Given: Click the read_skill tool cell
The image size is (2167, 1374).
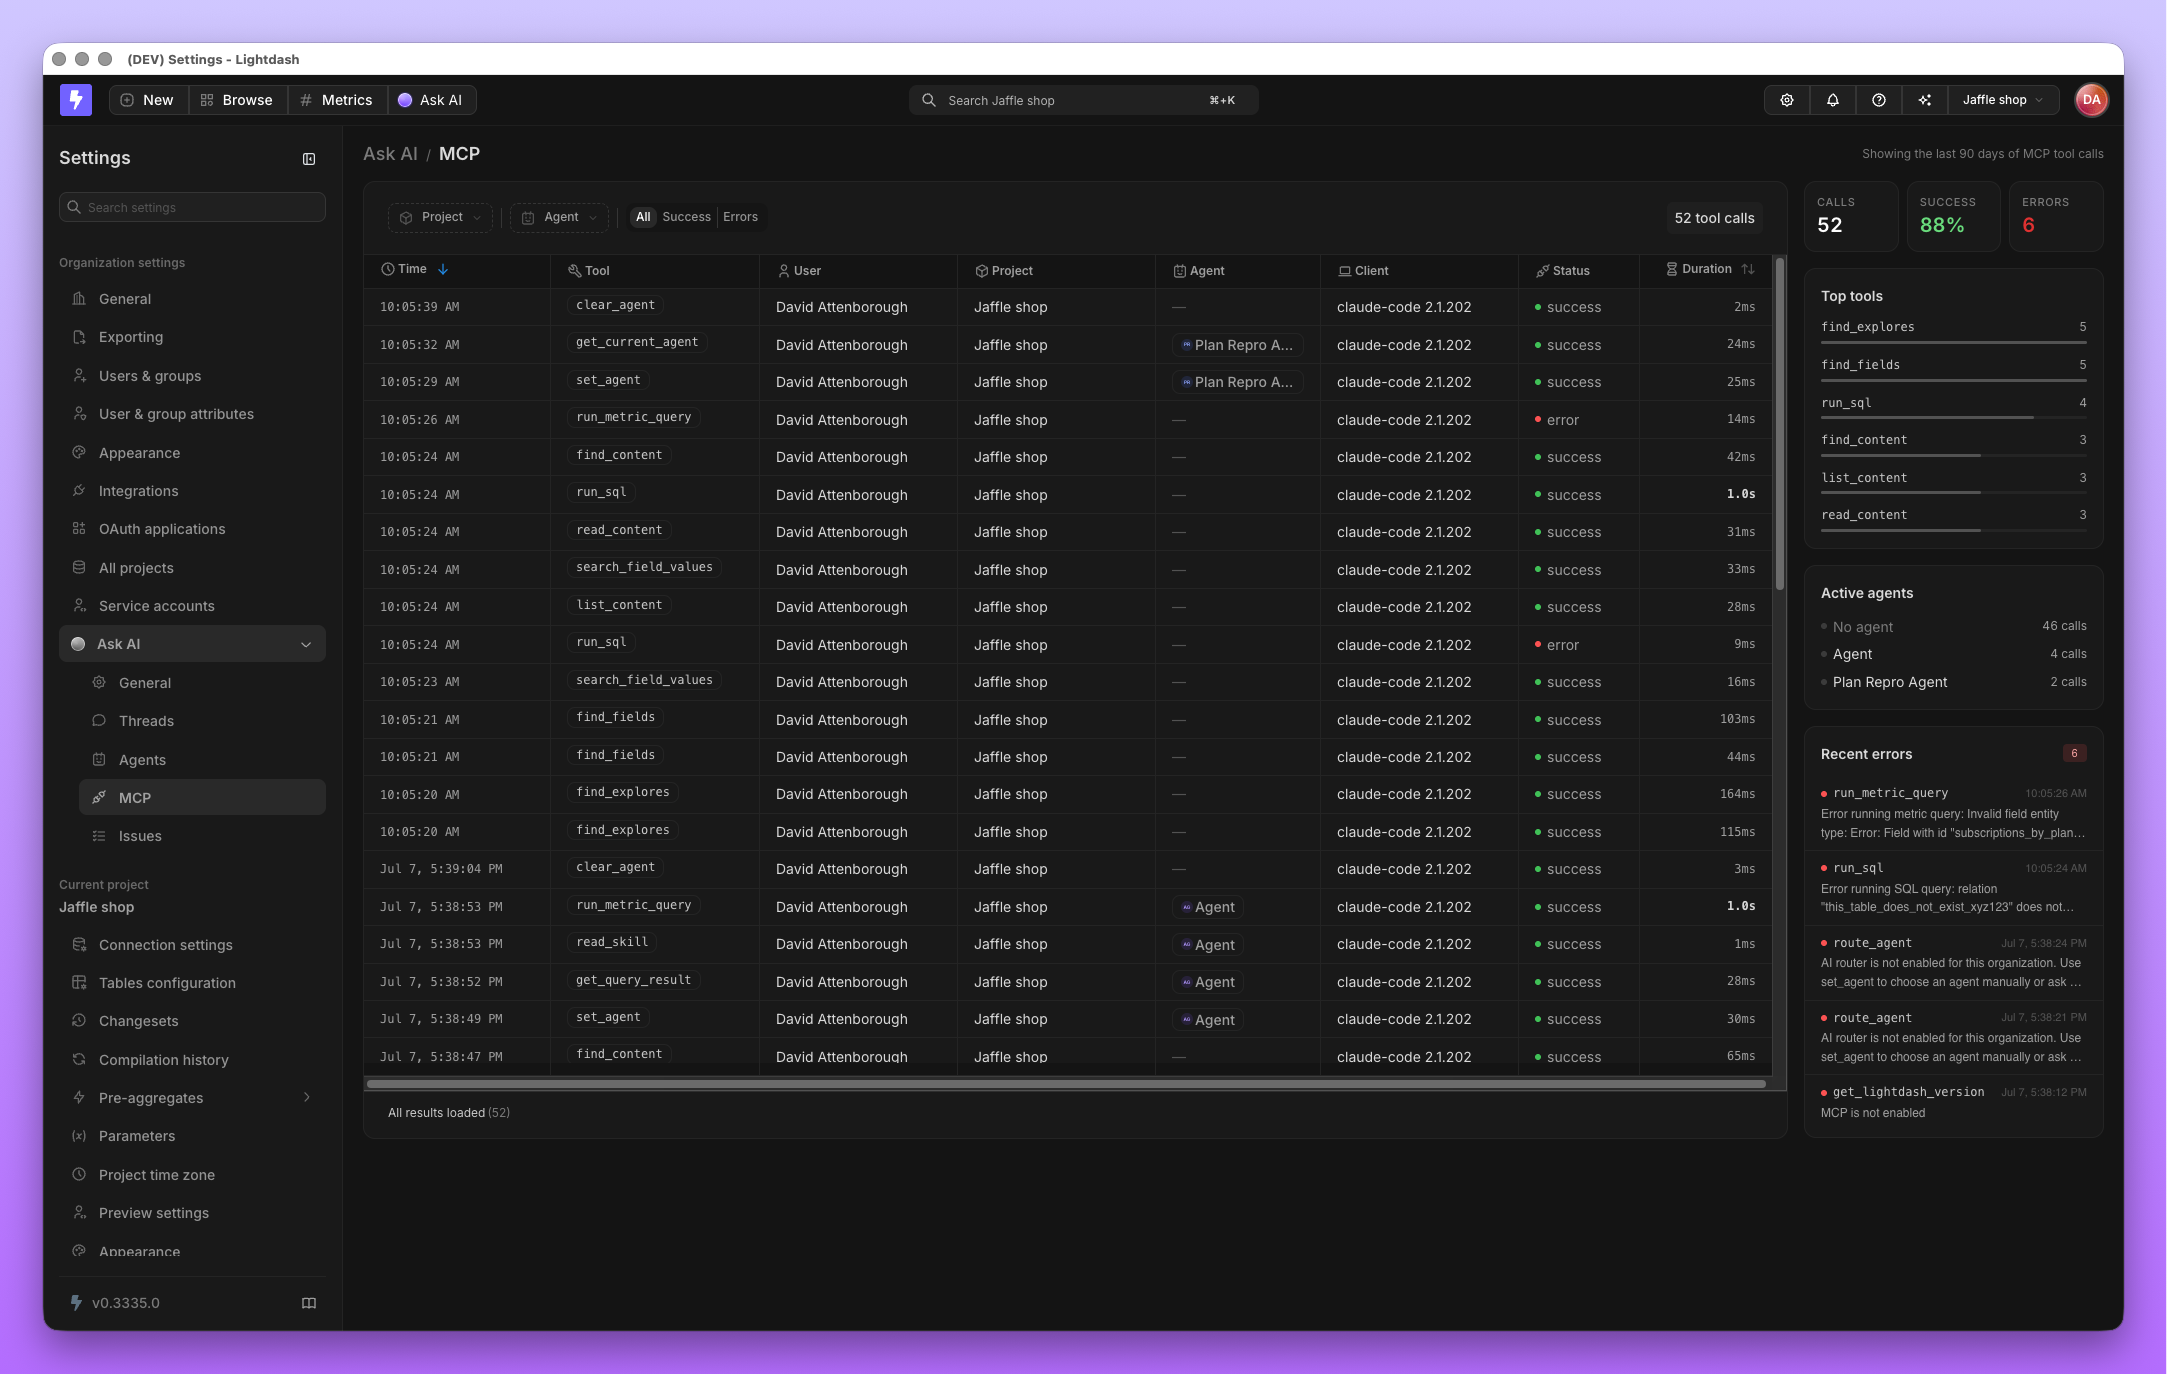Looking at the screenshot, I should click(x=612, y=942).
